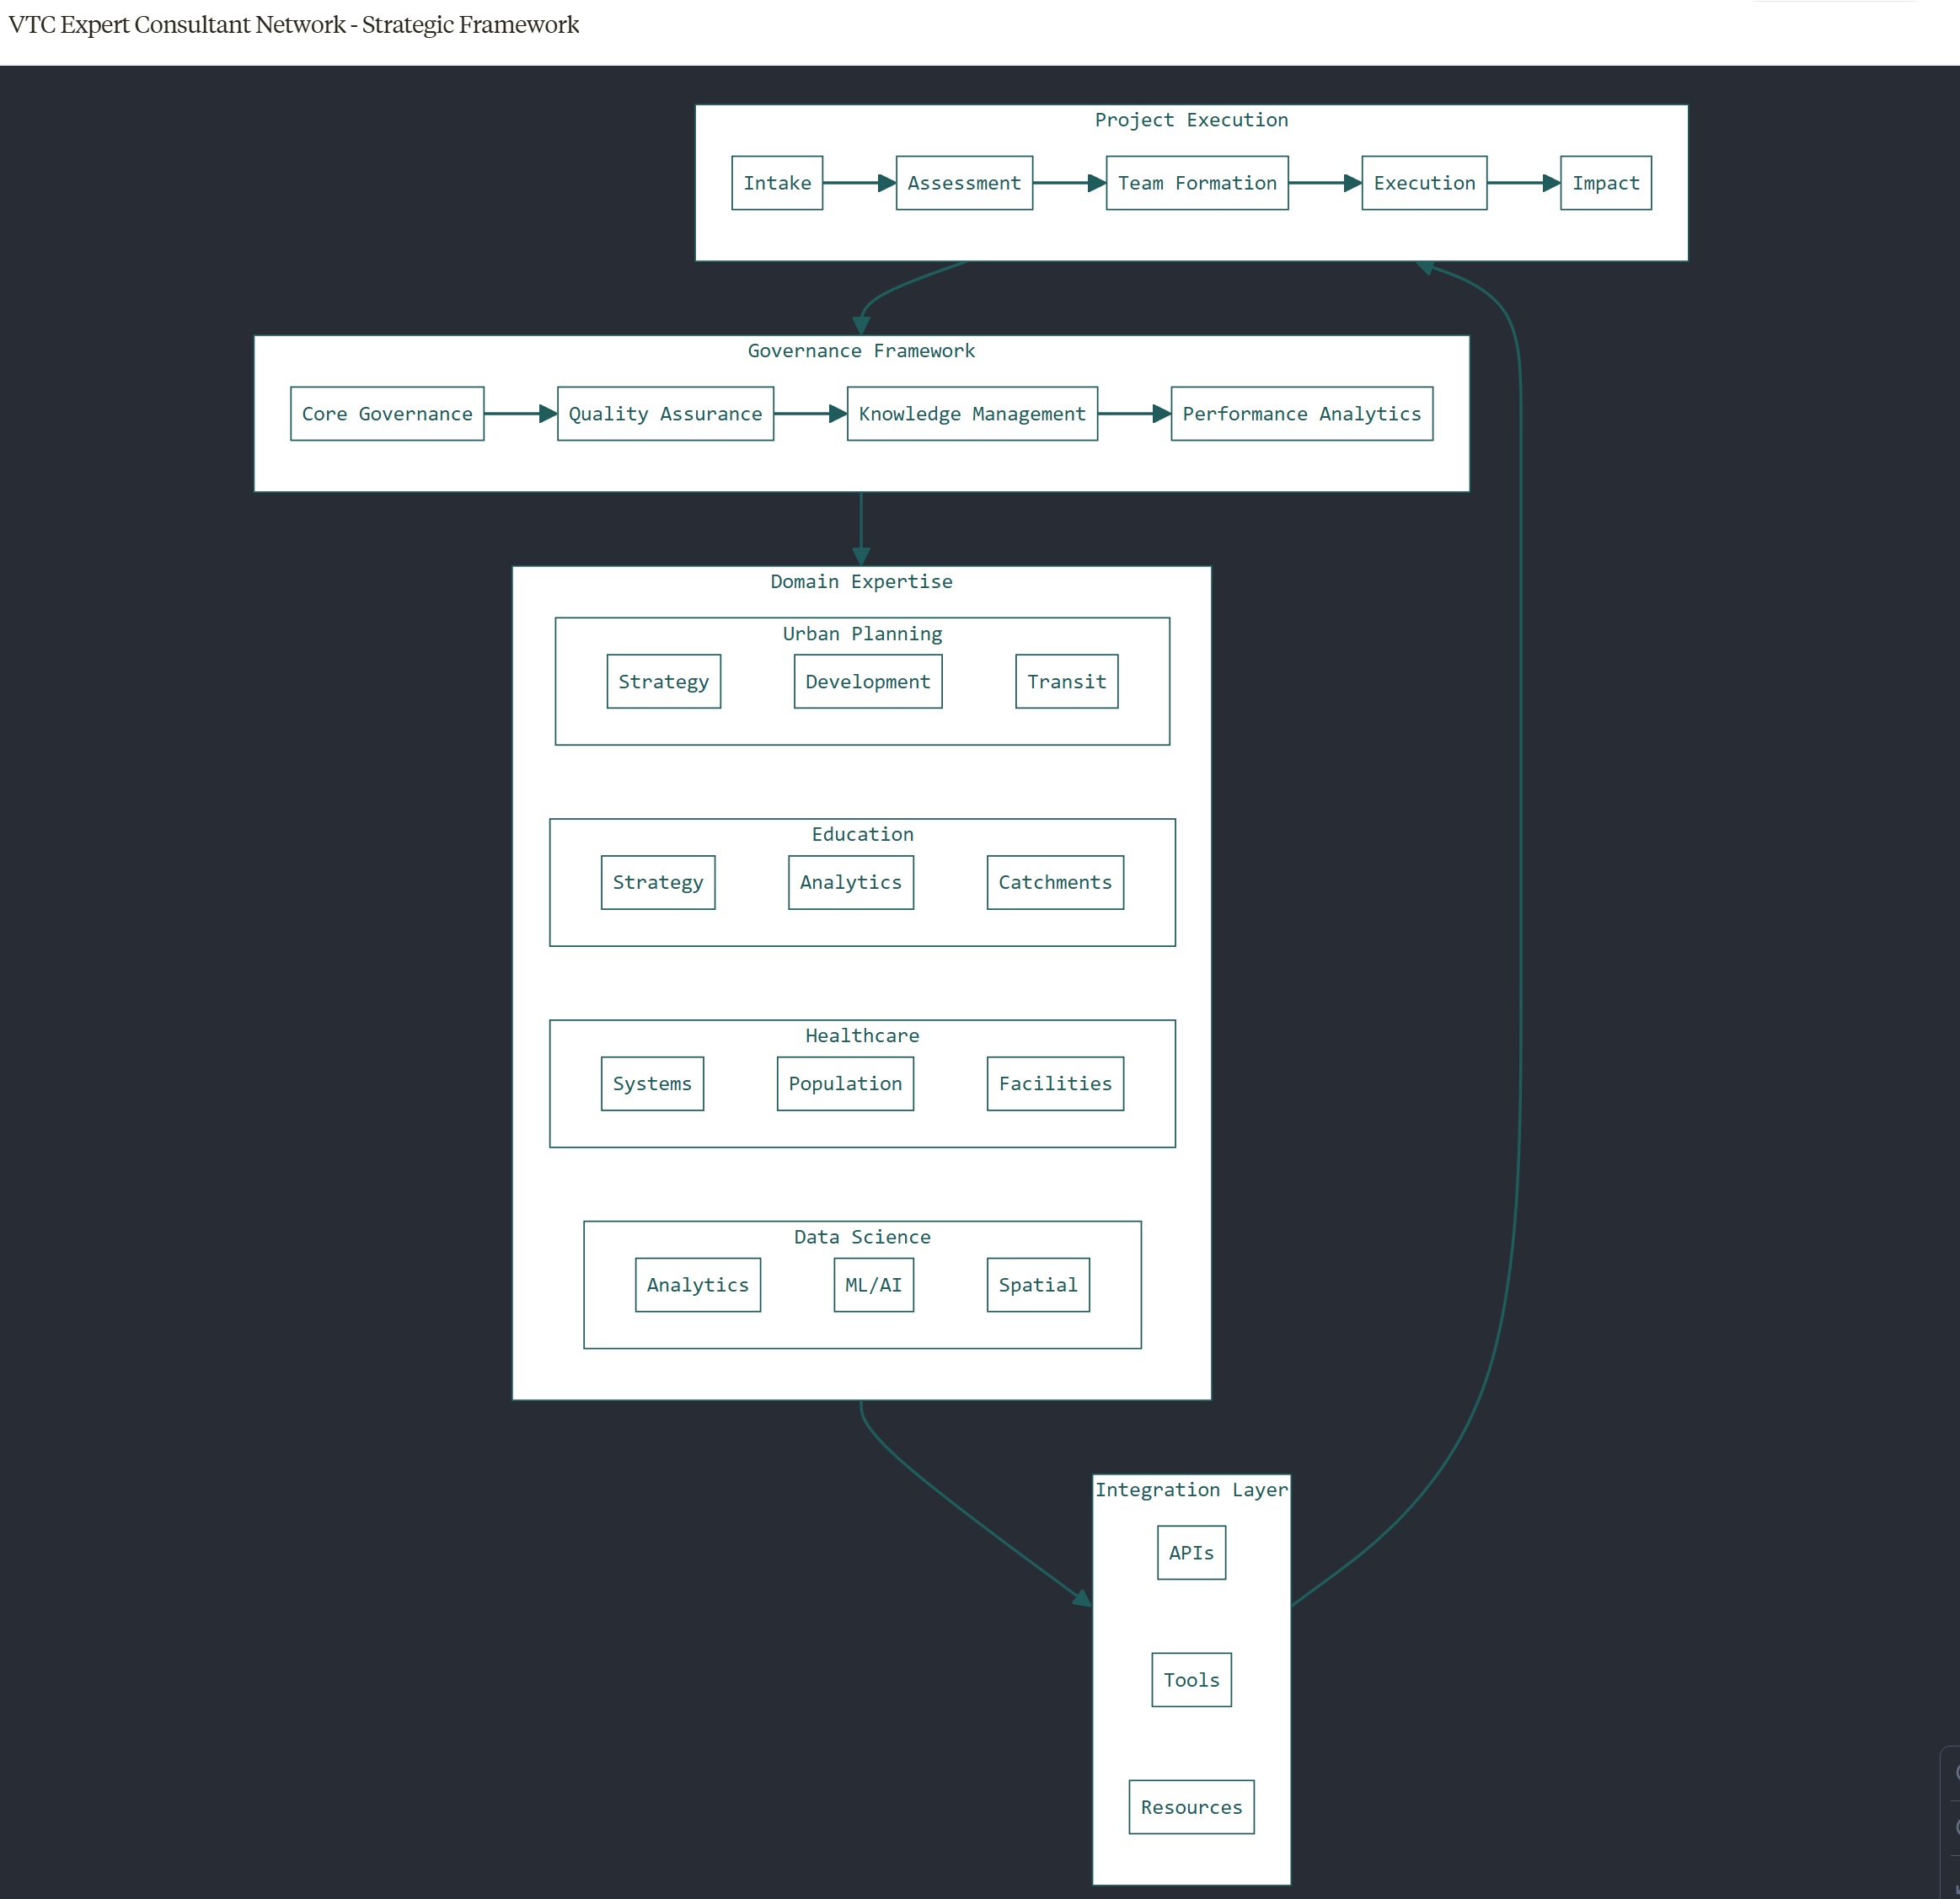This screenshot has width=1960, height=1899.
Task: Select Analytics inside the Education group
Action: click(850, 882)
